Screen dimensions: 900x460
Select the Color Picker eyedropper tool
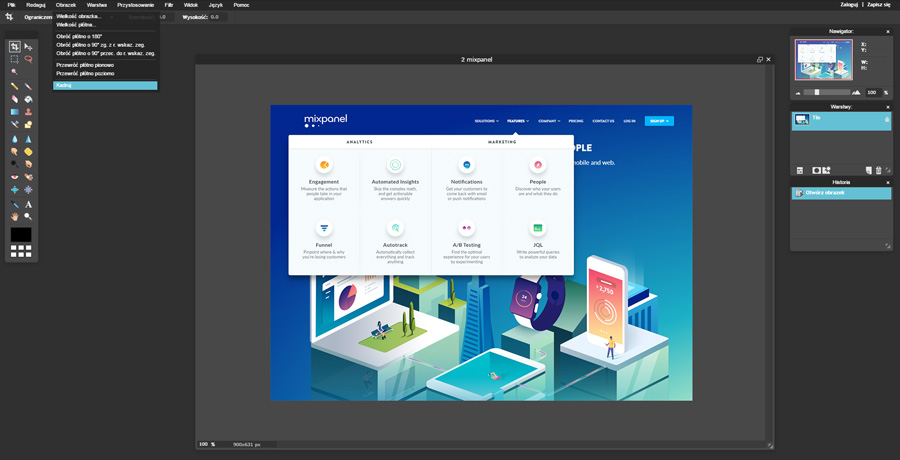14,204
